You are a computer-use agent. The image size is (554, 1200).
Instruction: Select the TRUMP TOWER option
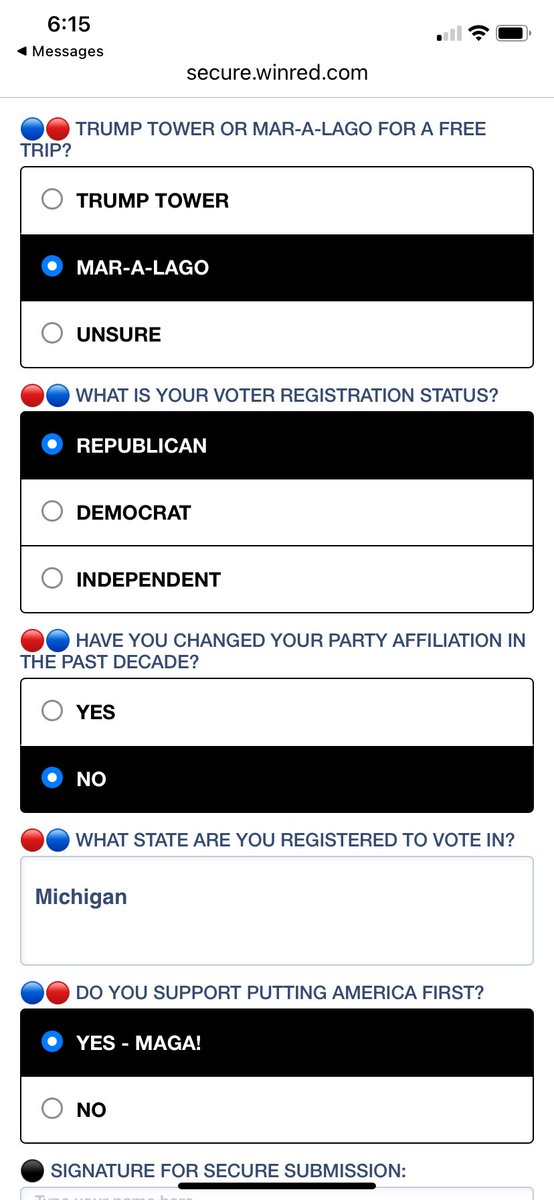[277, 200]
